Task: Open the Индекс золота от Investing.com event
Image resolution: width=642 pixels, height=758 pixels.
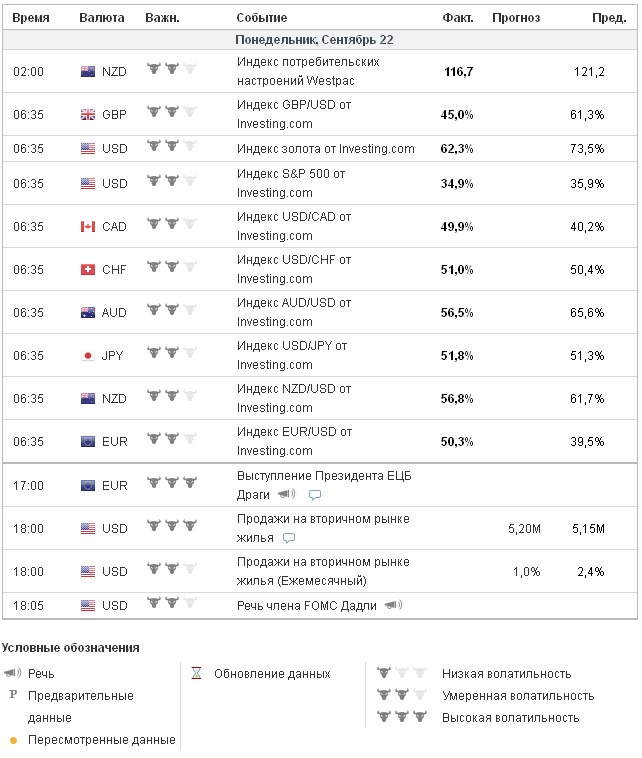Action: [325, 149]
